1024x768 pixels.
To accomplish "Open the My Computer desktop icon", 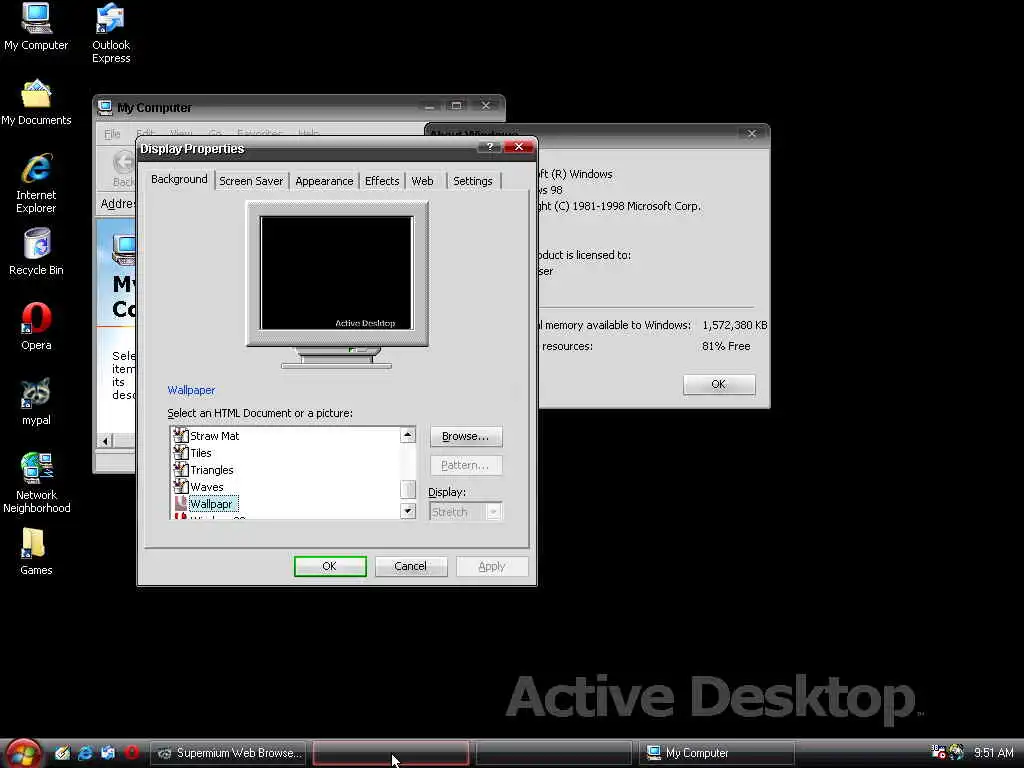I will 36,27.
